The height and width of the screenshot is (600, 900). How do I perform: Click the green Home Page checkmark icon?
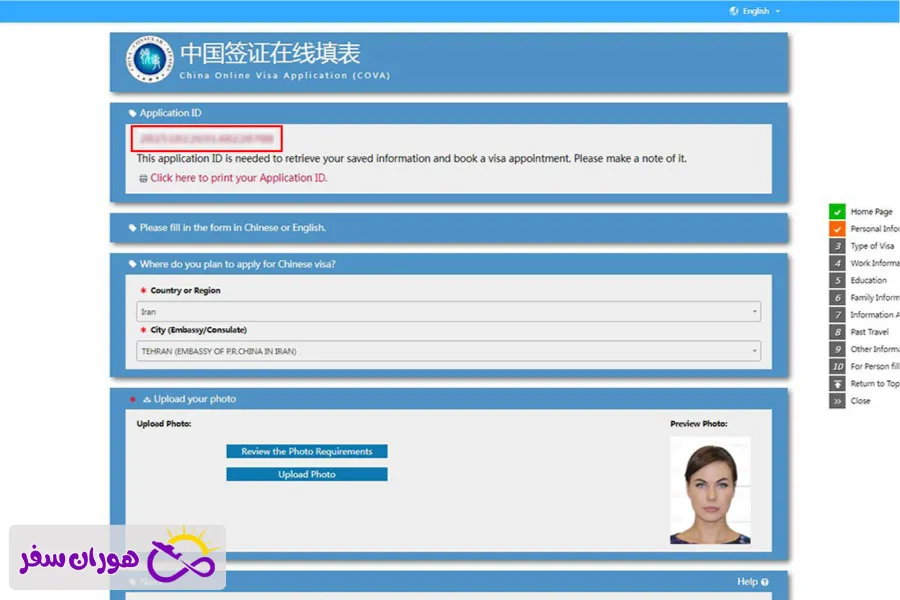coord(837,212)
